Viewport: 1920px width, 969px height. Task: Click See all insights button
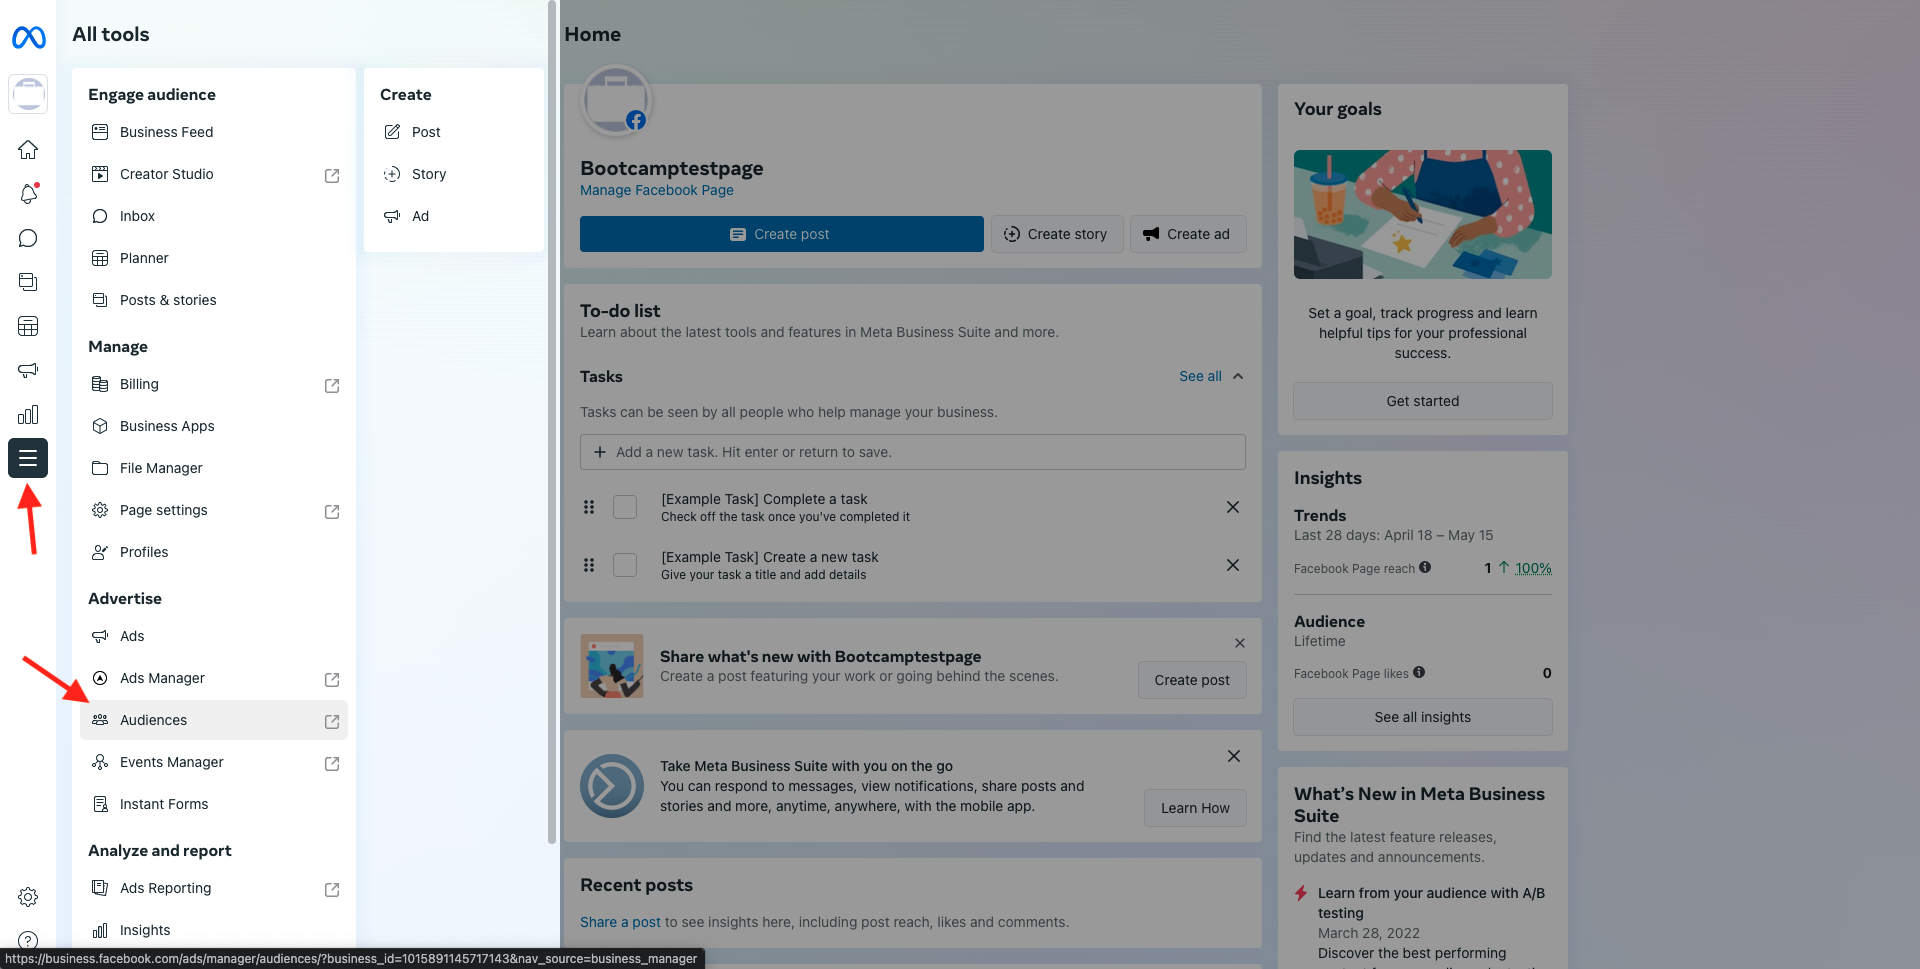point(1423,717)
